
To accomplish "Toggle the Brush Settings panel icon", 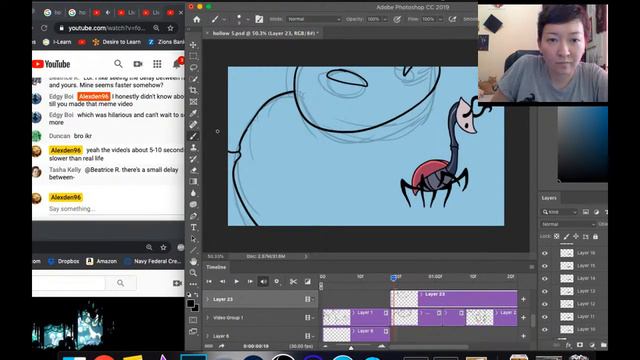I will 259,19.
